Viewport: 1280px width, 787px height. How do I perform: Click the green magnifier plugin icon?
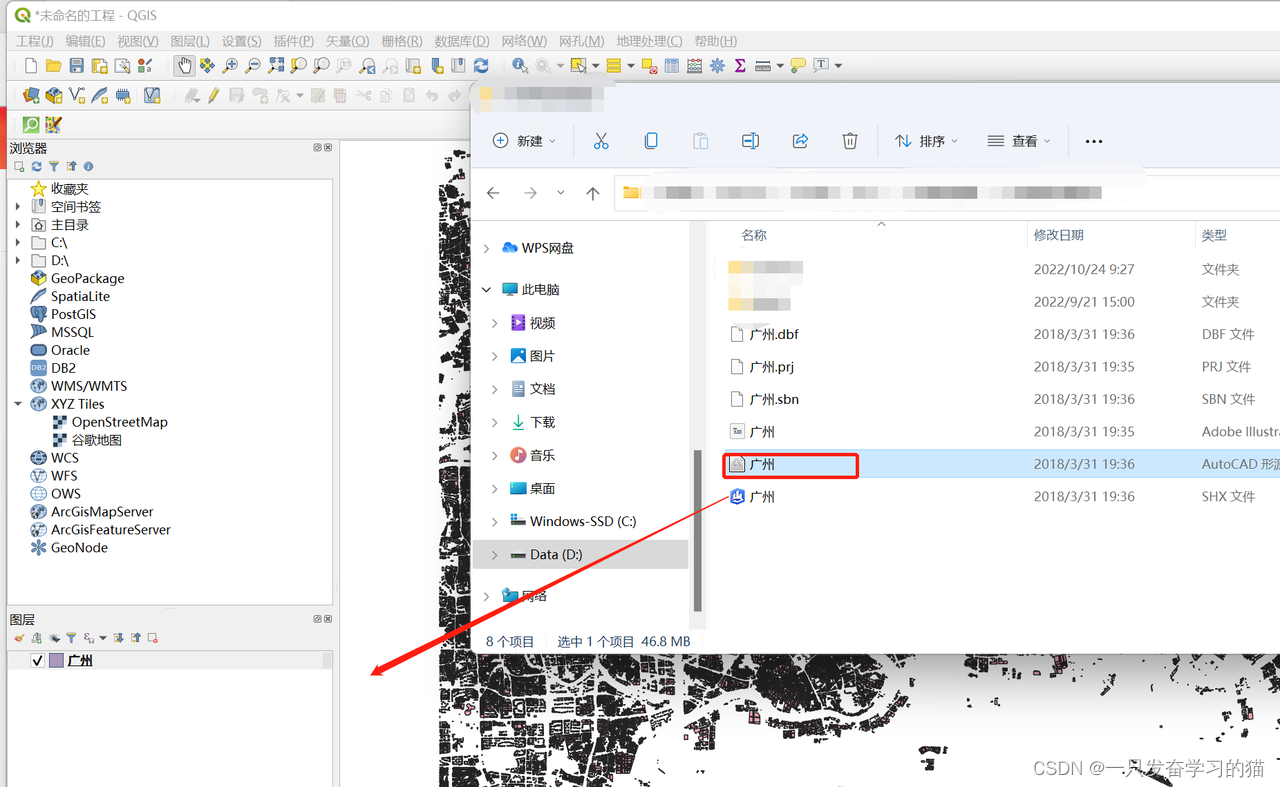pos(31,125)
